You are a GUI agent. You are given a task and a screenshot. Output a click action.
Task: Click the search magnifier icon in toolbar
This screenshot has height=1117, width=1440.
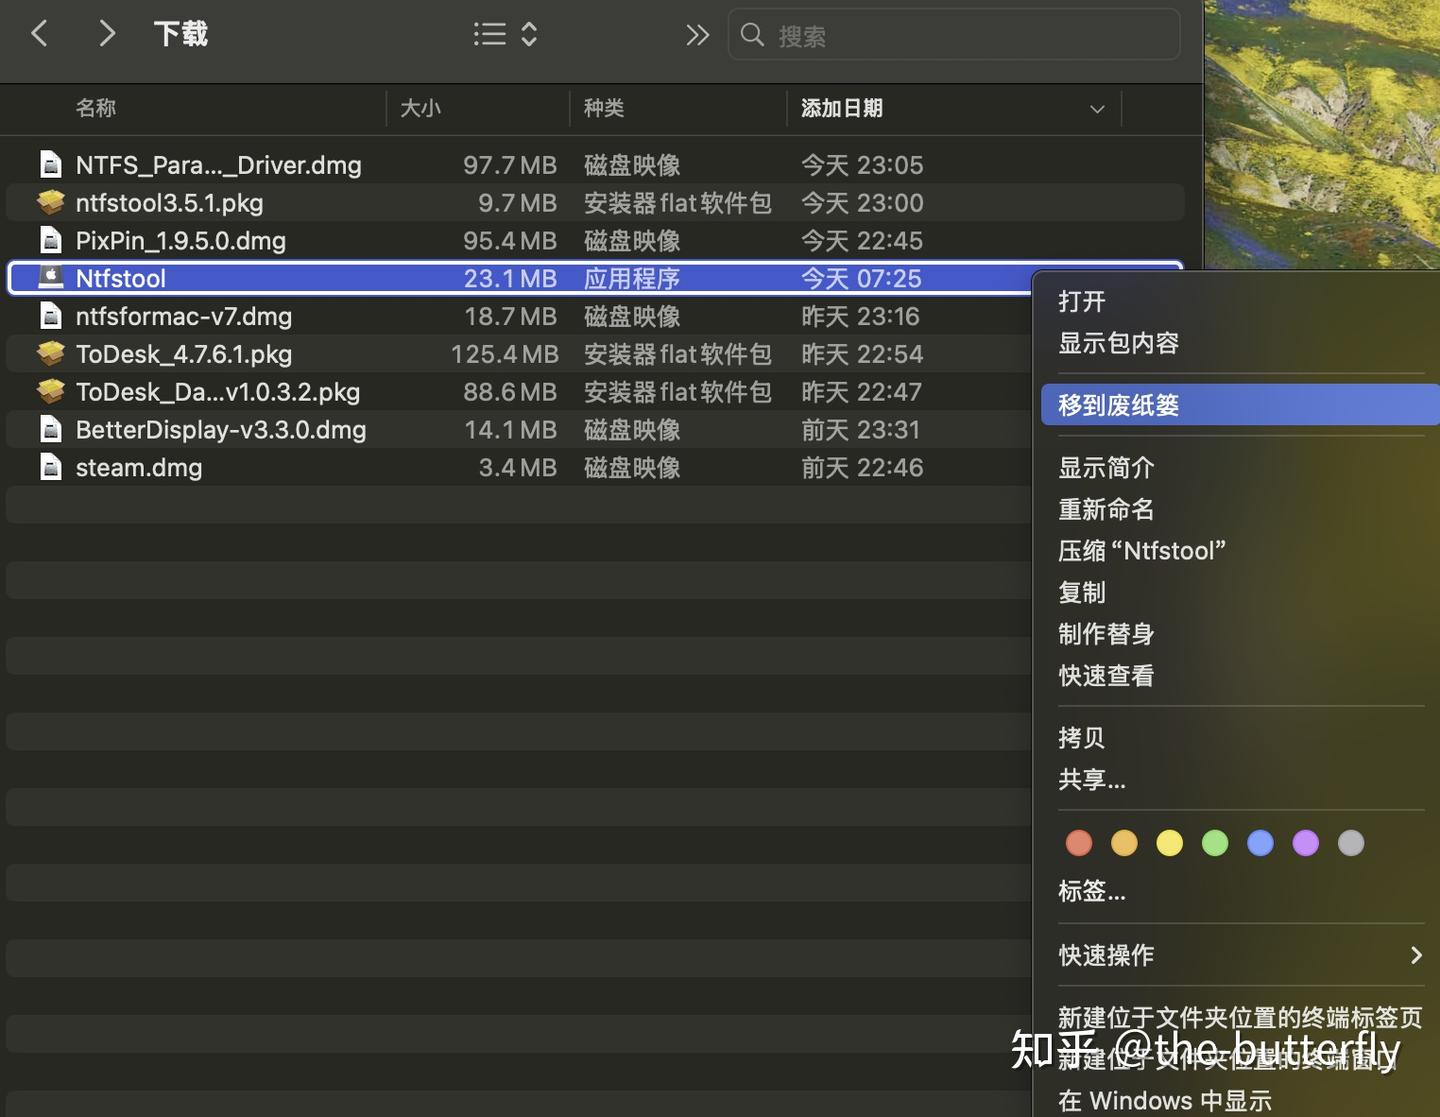tap(752, 35)
